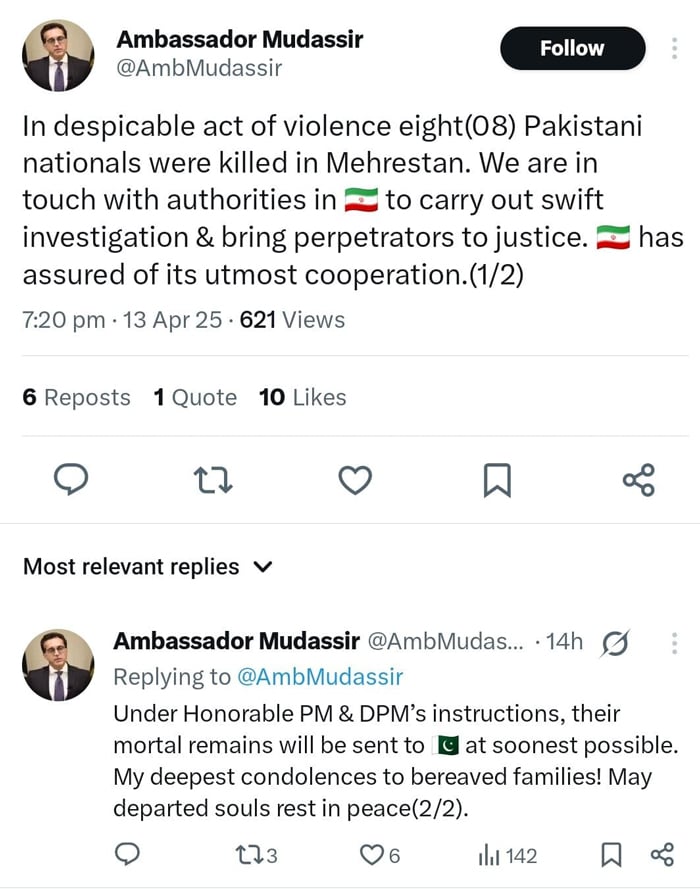View the 6 Reposts list

[76, 398]
